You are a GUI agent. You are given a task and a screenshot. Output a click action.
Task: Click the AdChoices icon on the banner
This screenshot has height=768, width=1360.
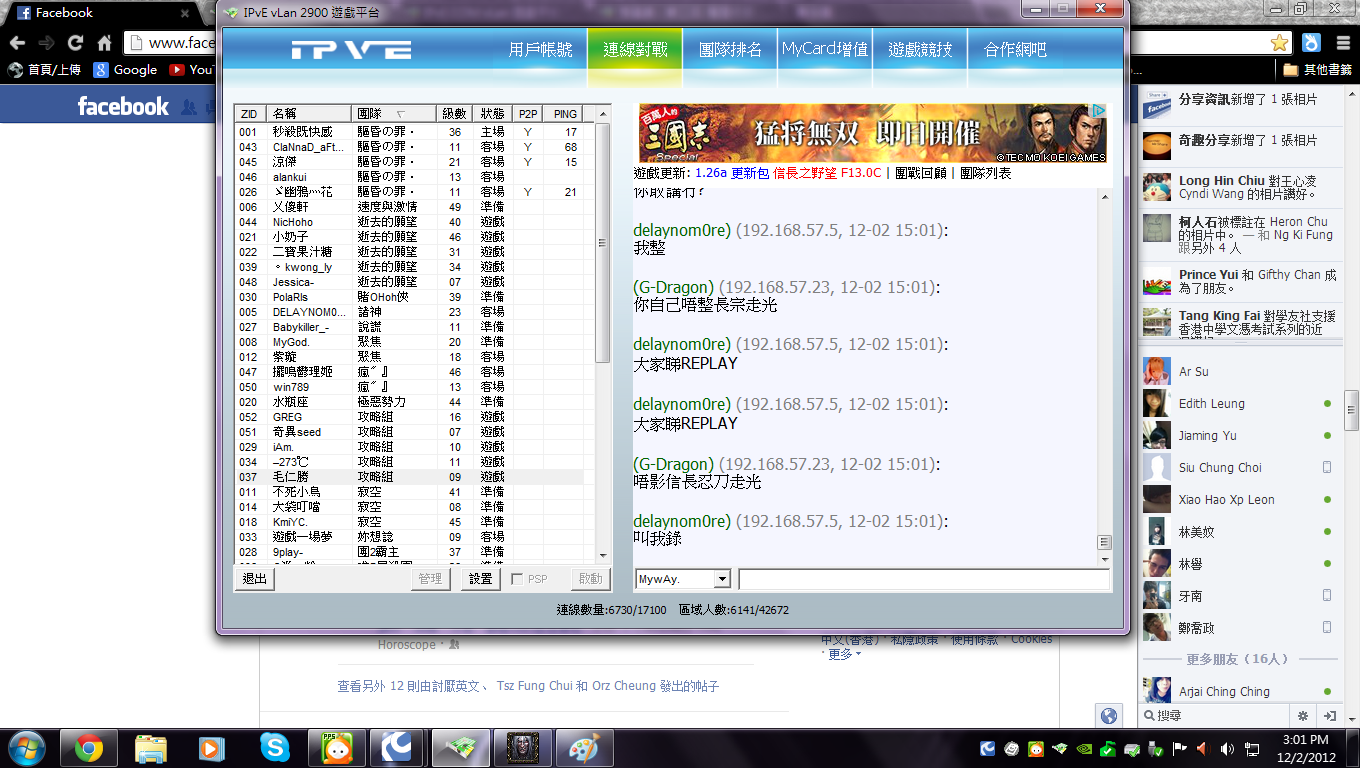click(1097, 111)
